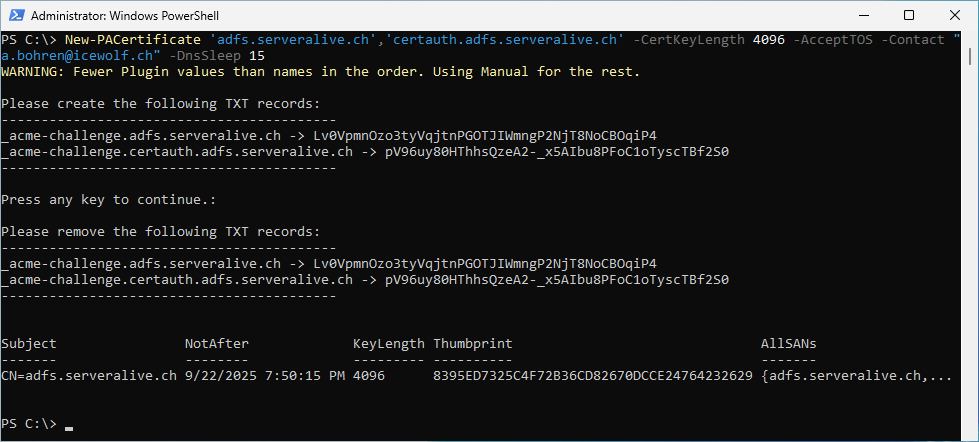The width and height of the screenshot is (979, 442).
Task: Maximize the PowerShell window
Action: [909, 15]
